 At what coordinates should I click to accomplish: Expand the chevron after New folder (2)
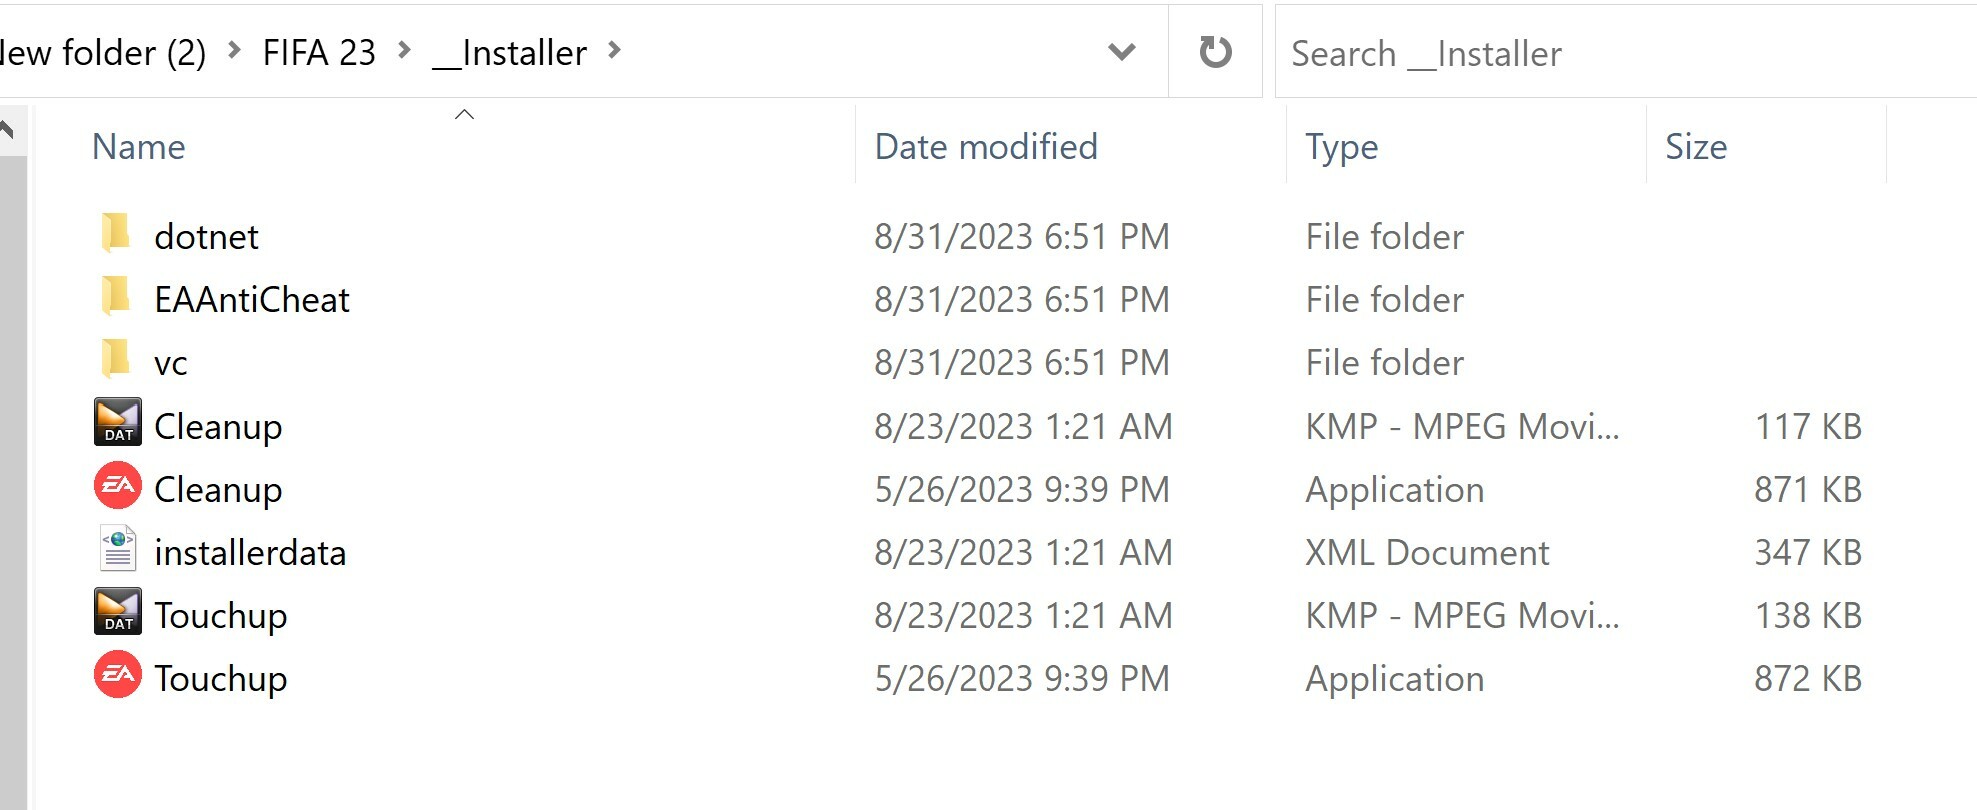[x=234, y=50]
